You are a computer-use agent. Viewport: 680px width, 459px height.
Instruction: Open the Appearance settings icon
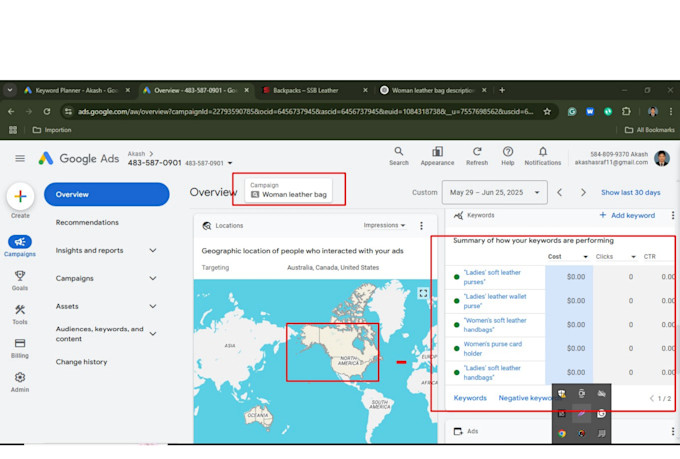pos(437,156)
